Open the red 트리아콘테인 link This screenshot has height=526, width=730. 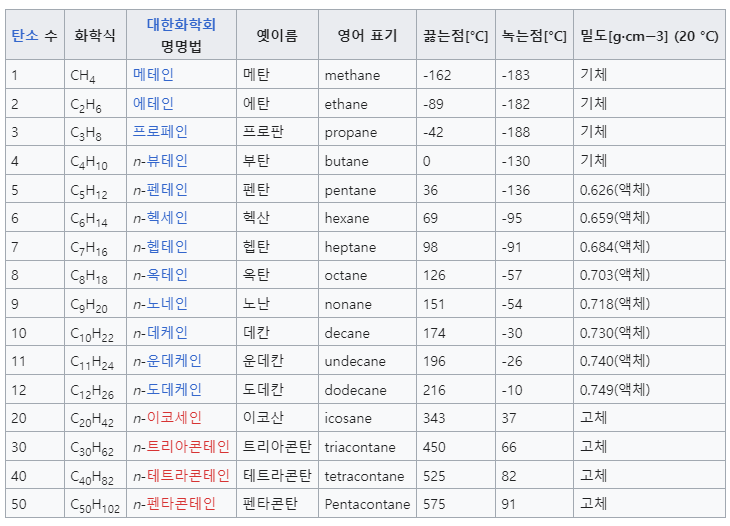tap(188, 447)
